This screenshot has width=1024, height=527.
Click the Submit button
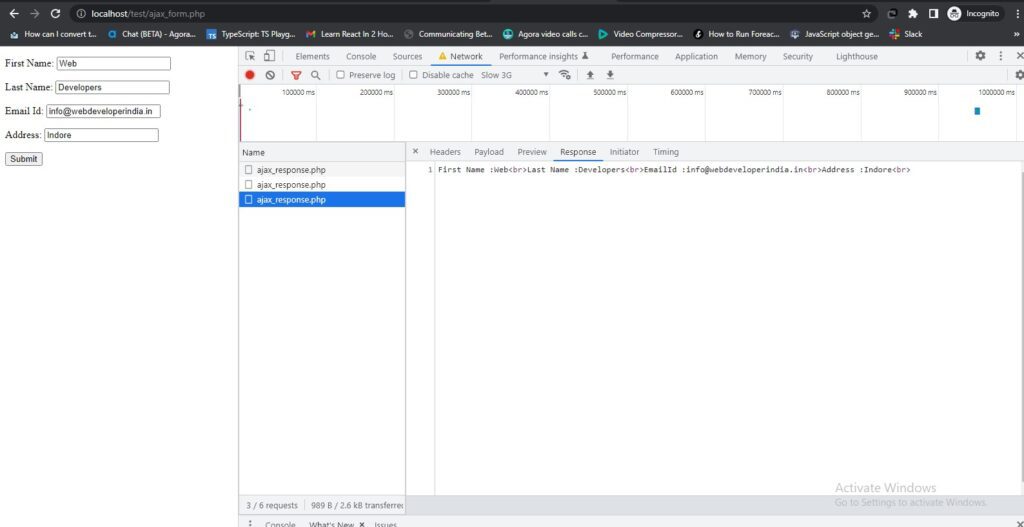point(24,159)
